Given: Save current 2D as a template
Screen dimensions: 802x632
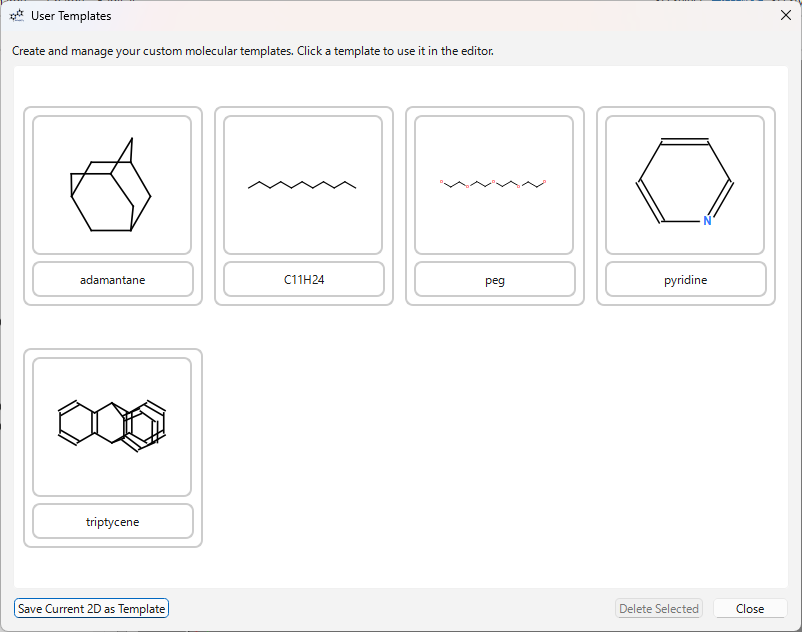Looking at the screenshot, I should pyautogui.click(x=92, y=609).
